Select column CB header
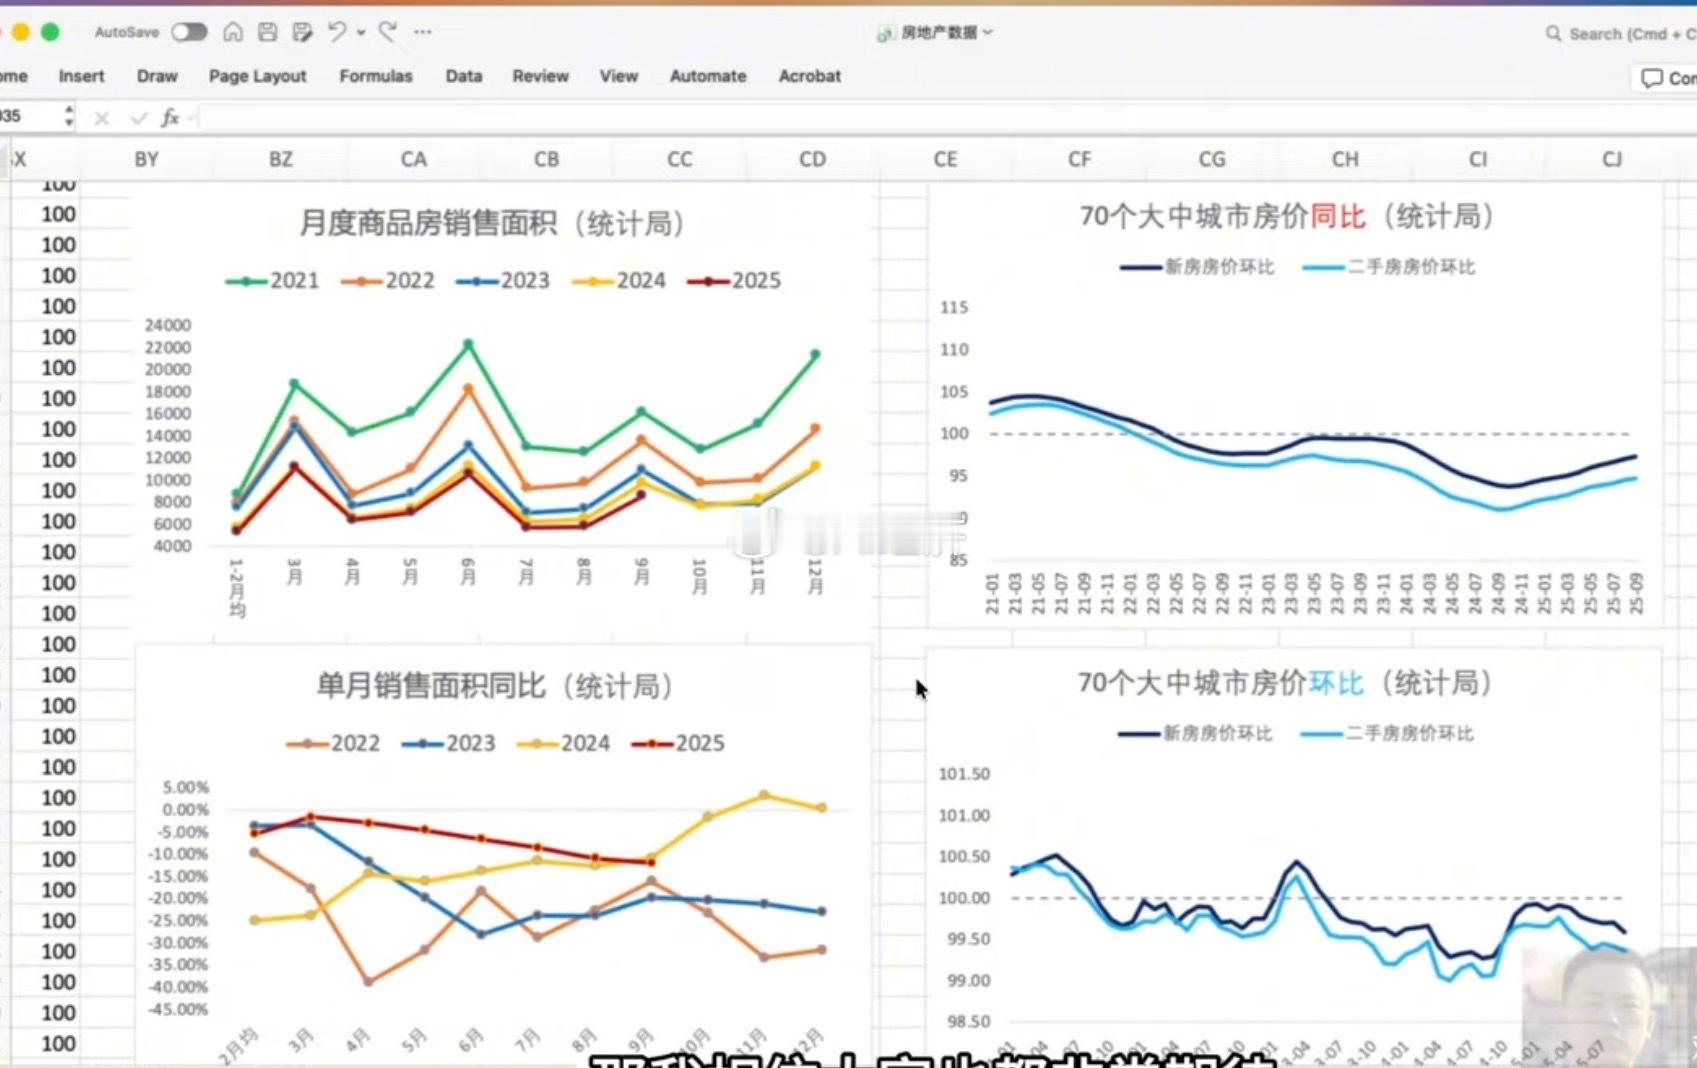 tap(547, 159)
